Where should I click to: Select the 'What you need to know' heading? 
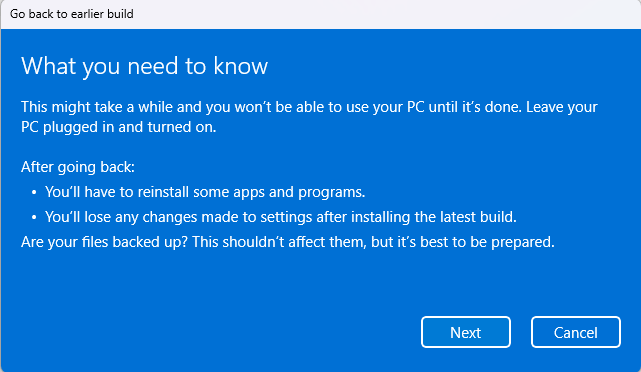click(144, 66)
